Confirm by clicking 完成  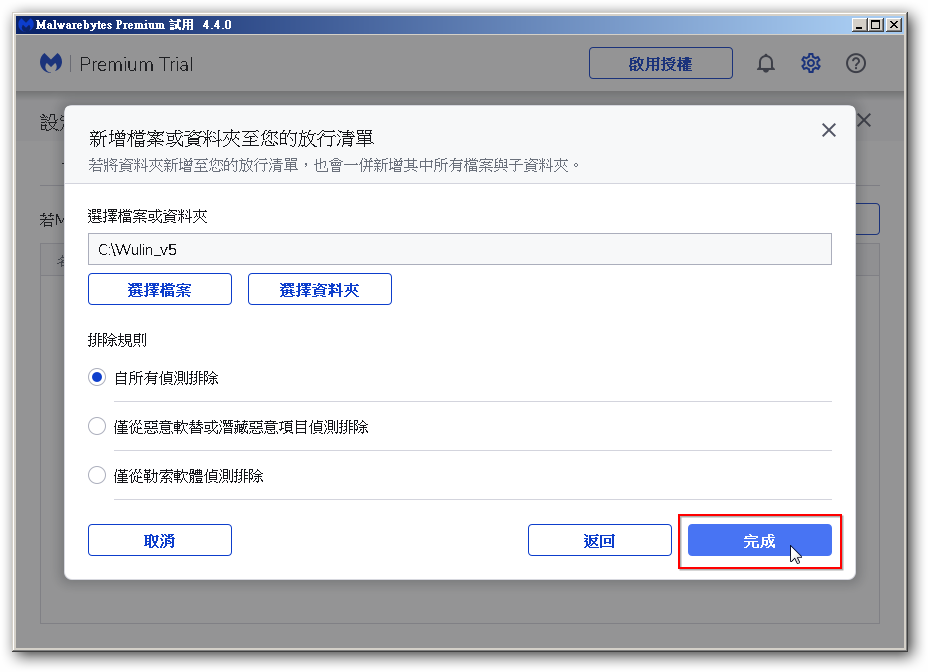[759, 541]
